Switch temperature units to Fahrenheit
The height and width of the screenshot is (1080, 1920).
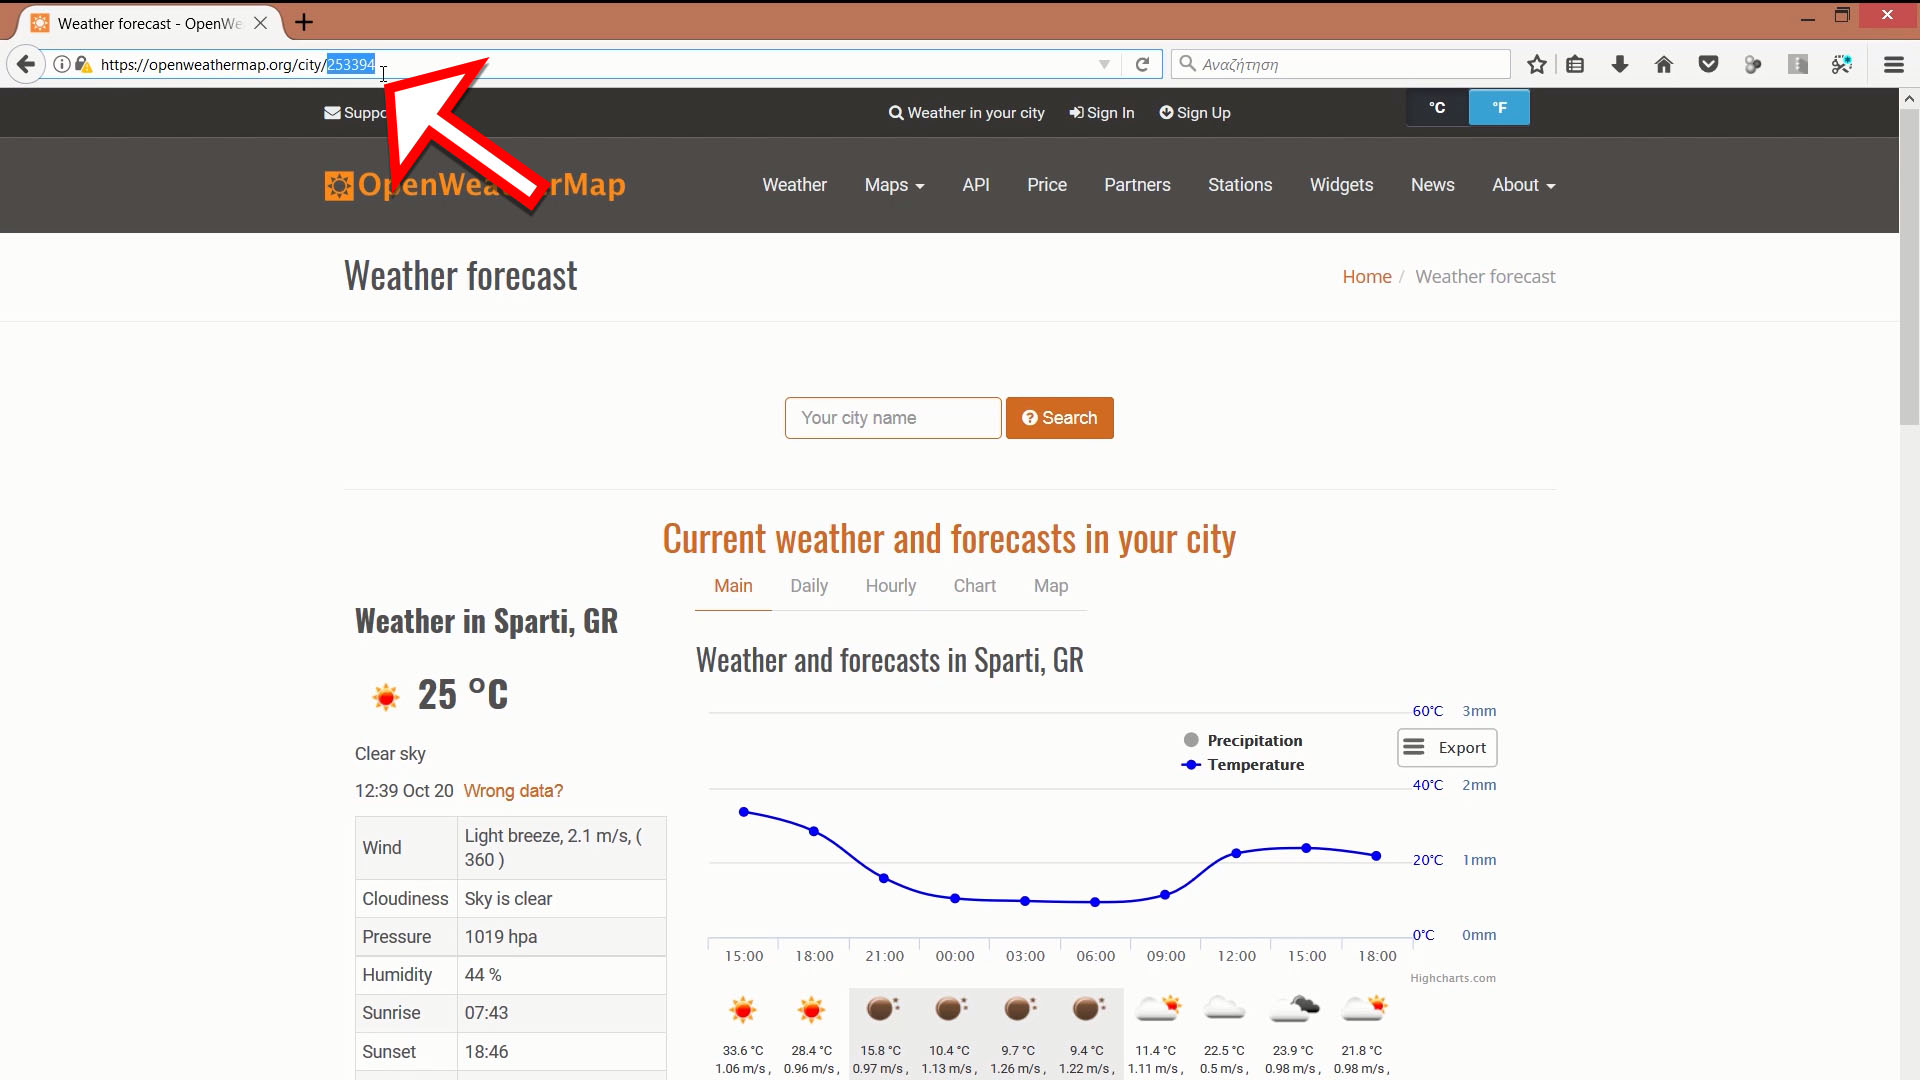(1499, 107)
